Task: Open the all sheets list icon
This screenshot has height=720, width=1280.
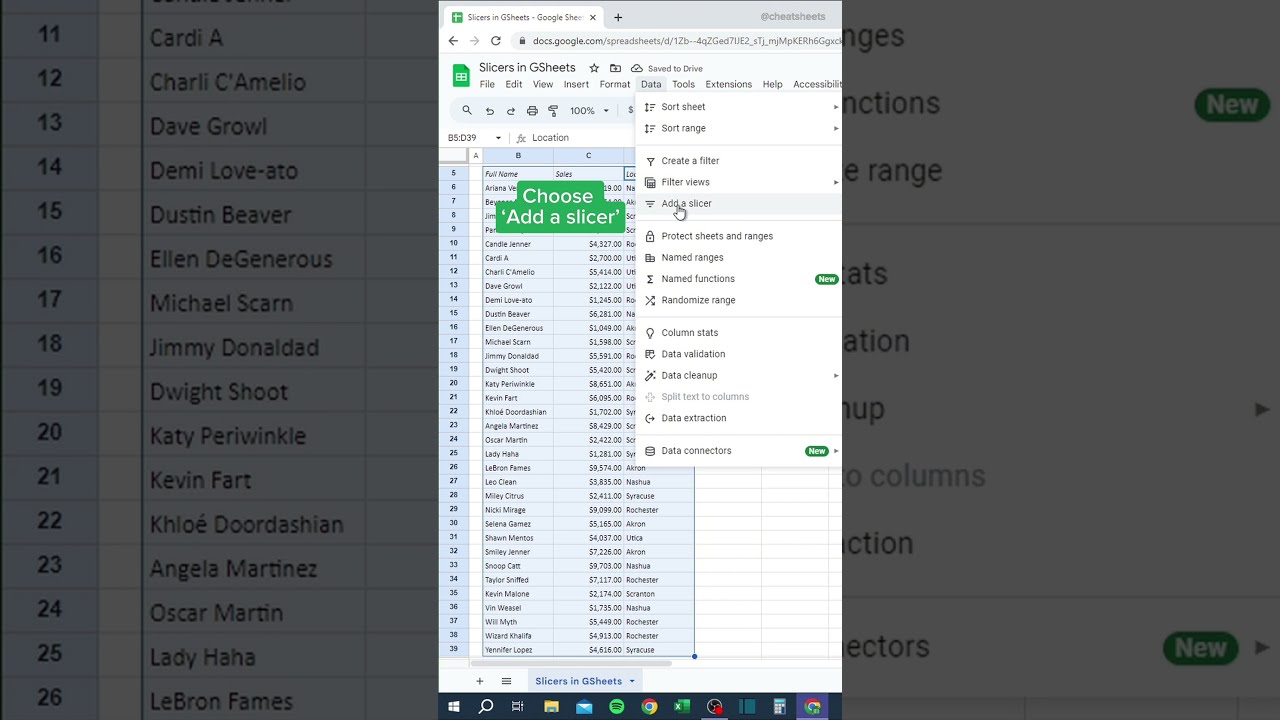Action: pyautogui.click(x=506, y=681)
